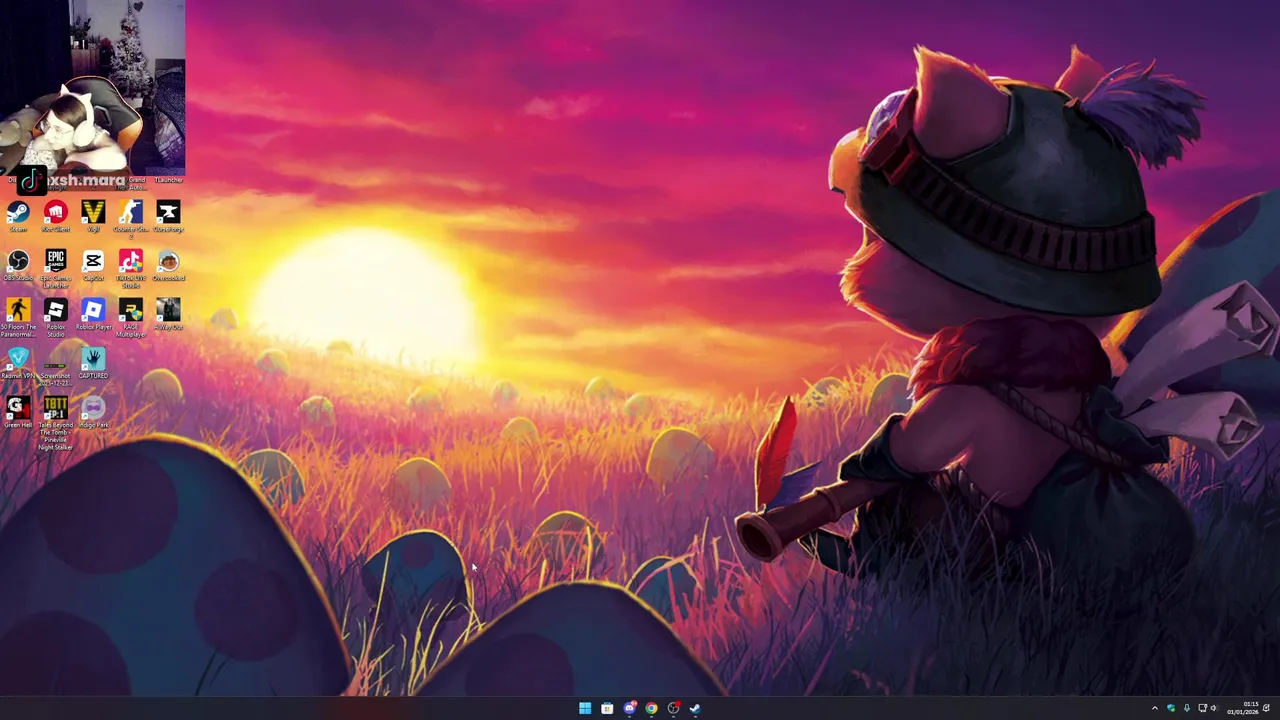Open the Radmin VPN shortcut
1280x720 pixels.
18,363
